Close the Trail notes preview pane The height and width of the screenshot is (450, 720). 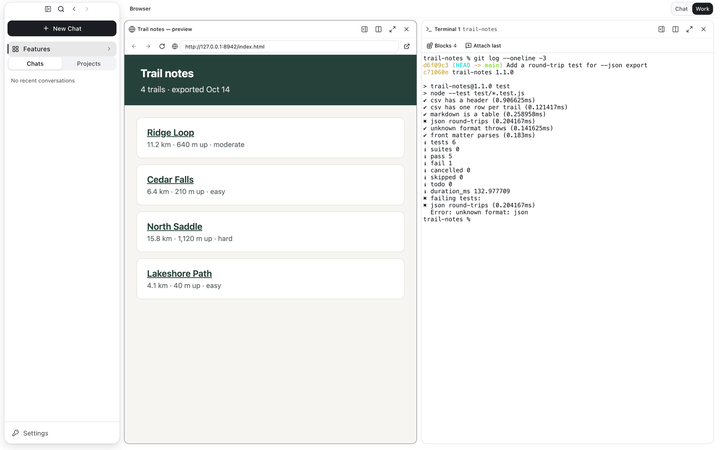pyautogui.click(x=406, y=29)
